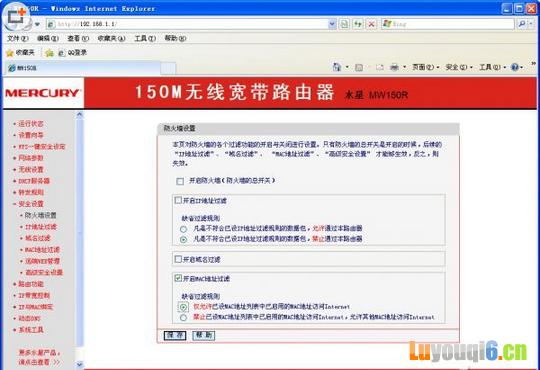Open search provider dropdown arrow
The height and width of the screenshot is (370, 540).
tap(531, 24)
